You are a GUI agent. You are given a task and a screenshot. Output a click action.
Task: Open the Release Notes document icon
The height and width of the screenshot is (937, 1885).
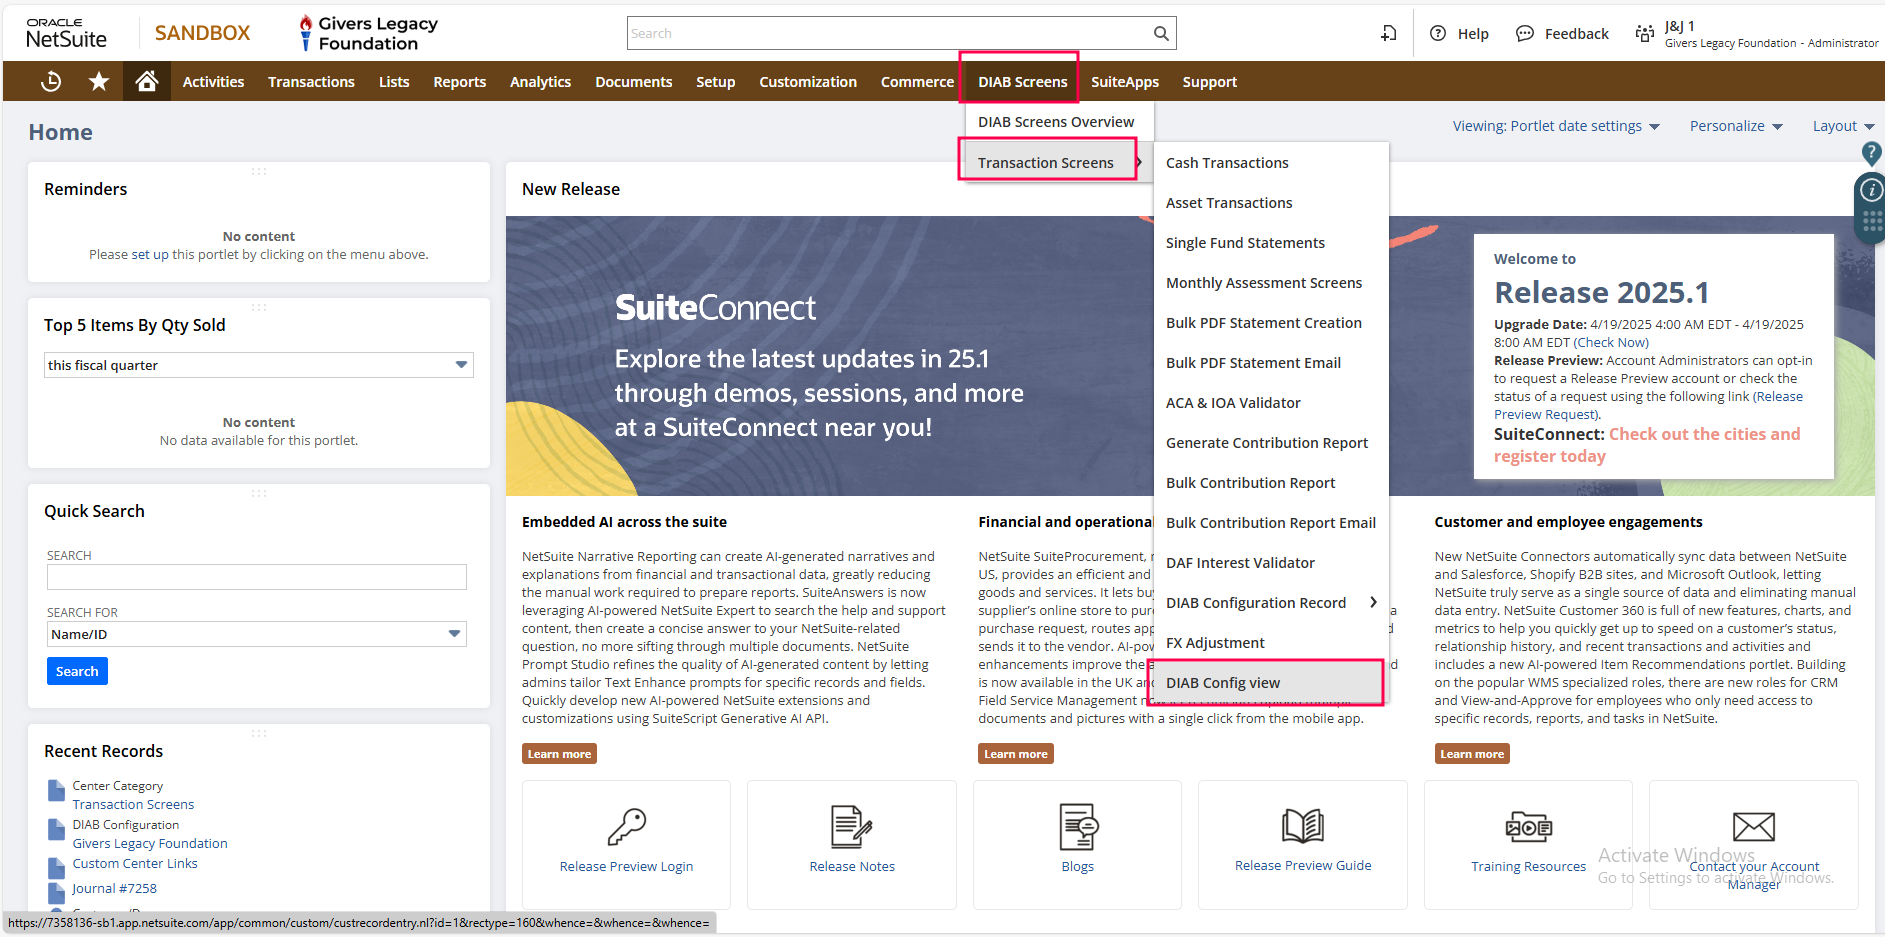[x=852, y=827]
